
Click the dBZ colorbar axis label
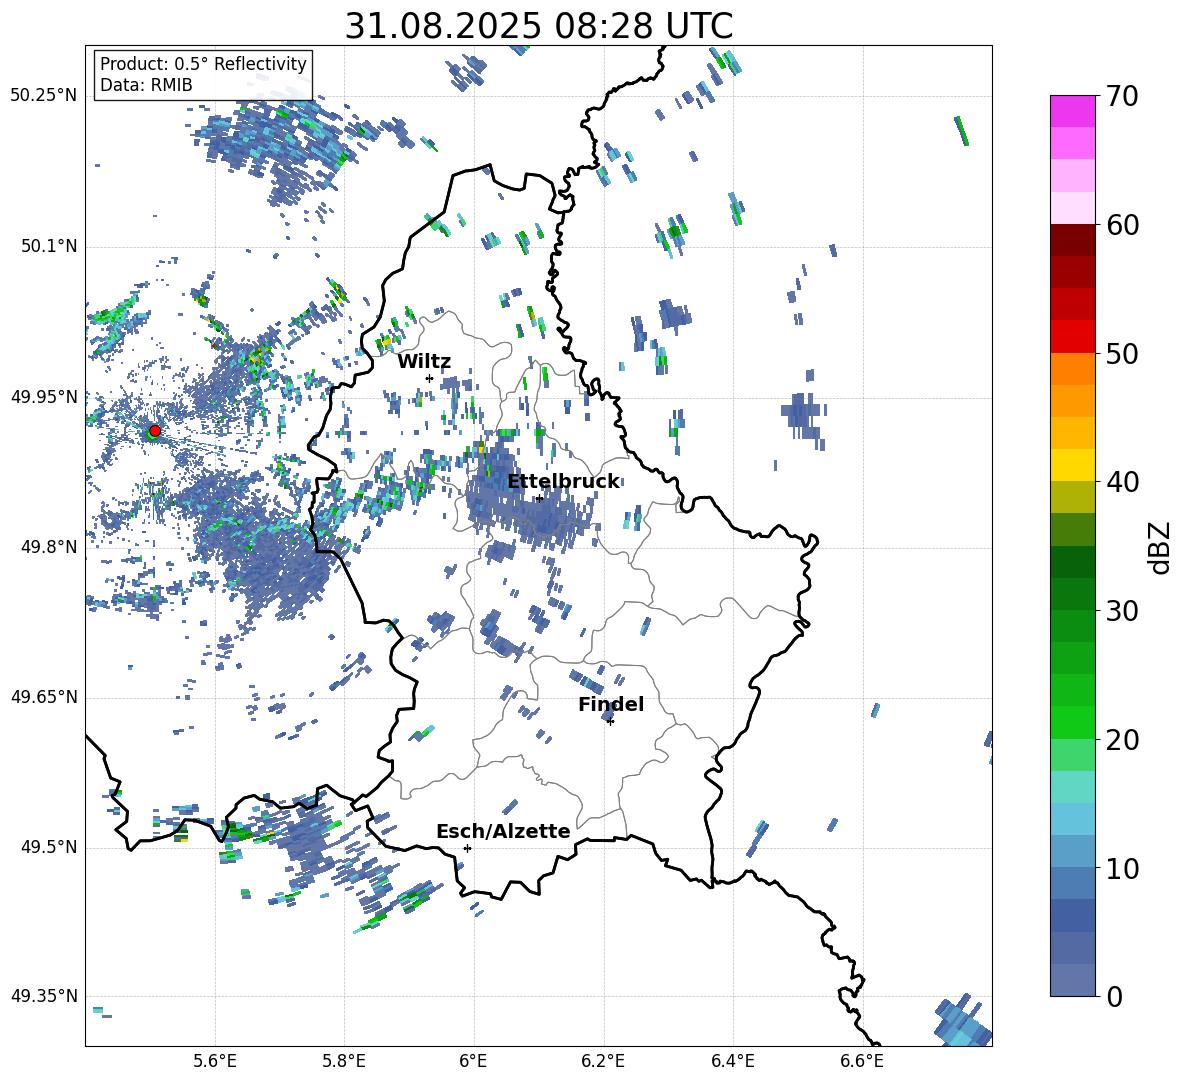pos(1160,547)
